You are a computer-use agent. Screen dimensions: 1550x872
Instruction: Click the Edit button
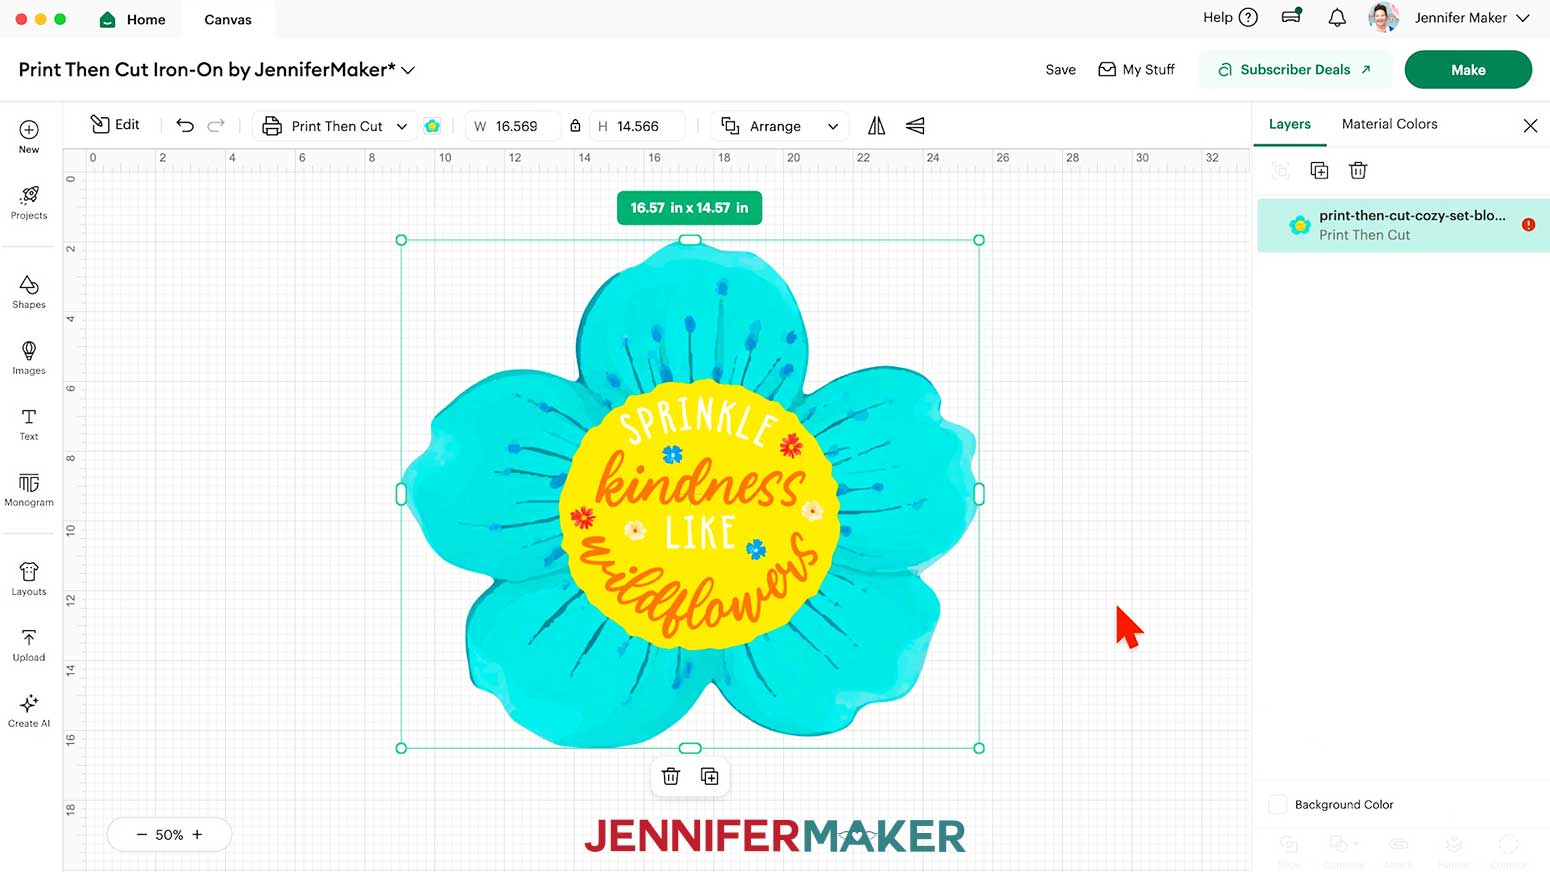click(x=115, y=124)
